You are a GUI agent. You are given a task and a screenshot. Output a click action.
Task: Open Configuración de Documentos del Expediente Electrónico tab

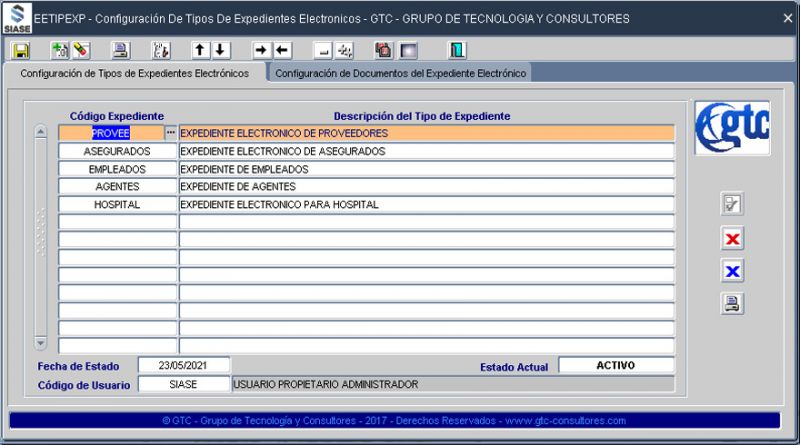pos(400,73)
